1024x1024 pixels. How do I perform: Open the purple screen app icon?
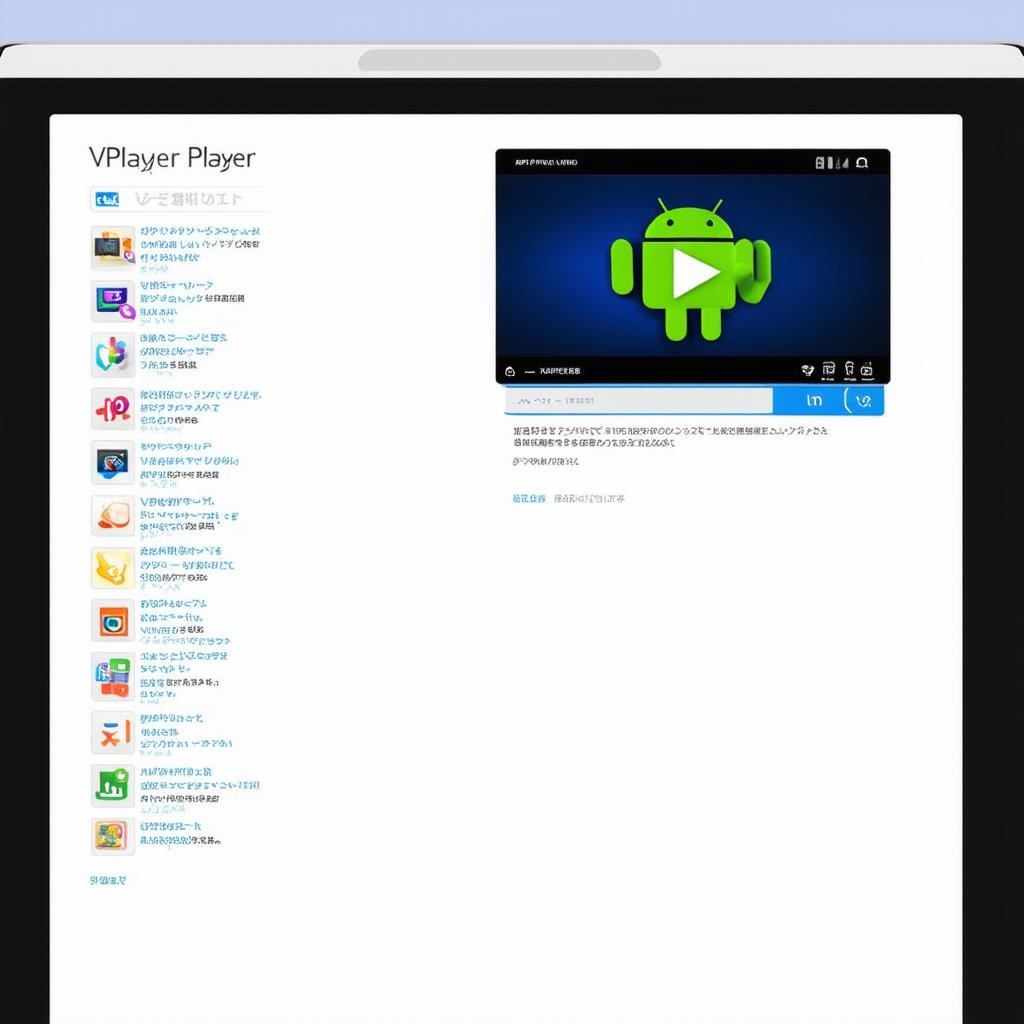[112, 300]
